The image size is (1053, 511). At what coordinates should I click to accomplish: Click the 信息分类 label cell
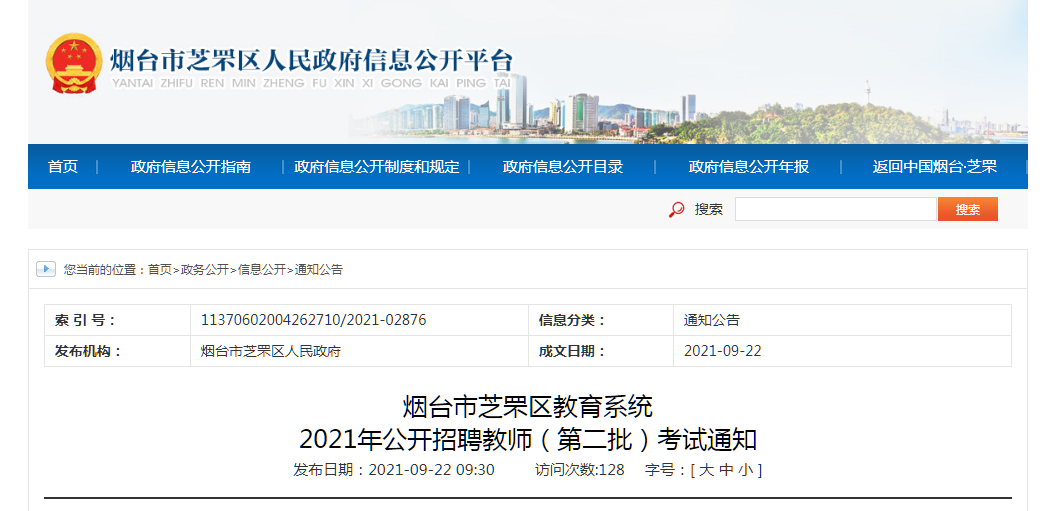601,320
